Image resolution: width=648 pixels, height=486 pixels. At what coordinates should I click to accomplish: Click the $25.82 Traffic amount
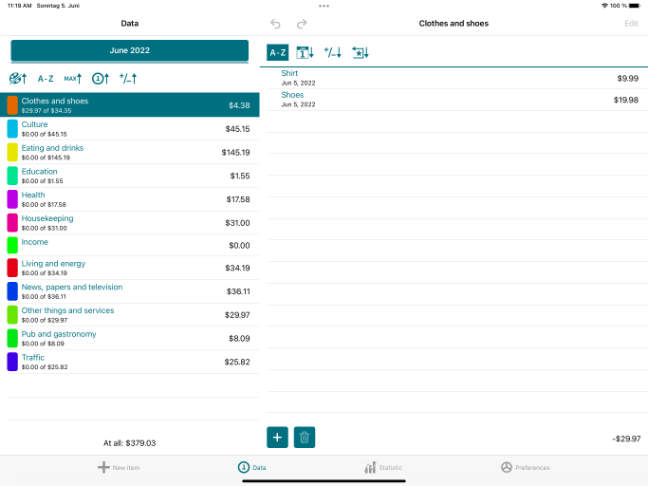[237, 362]
